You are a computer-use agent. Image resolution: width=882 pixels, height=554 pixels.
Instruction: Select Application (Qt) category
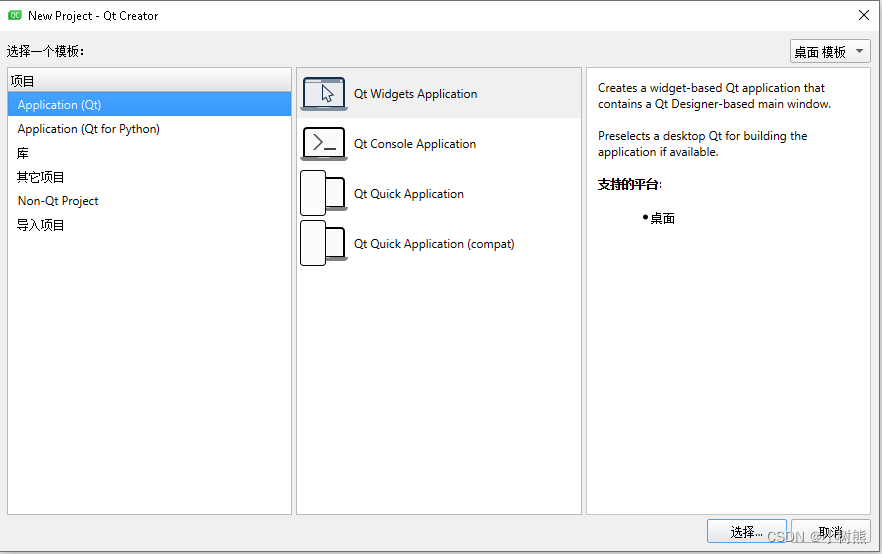[149, 105]
